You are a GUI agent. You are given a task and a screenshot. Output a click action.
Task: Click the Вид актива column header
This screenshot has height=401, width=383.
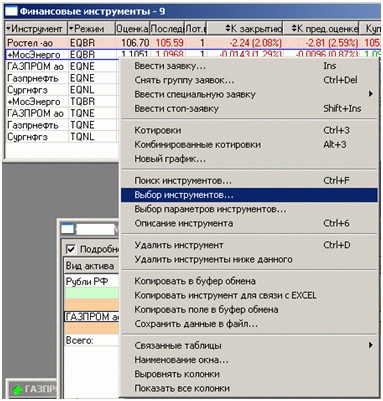pyautogui.click(x=91, y=266)
